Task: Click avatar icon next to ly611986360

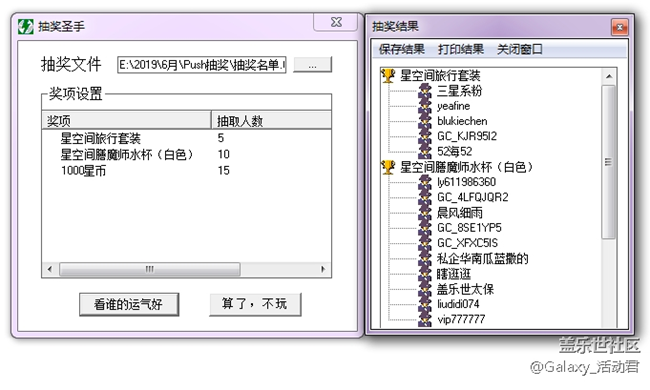Action: 425,182
